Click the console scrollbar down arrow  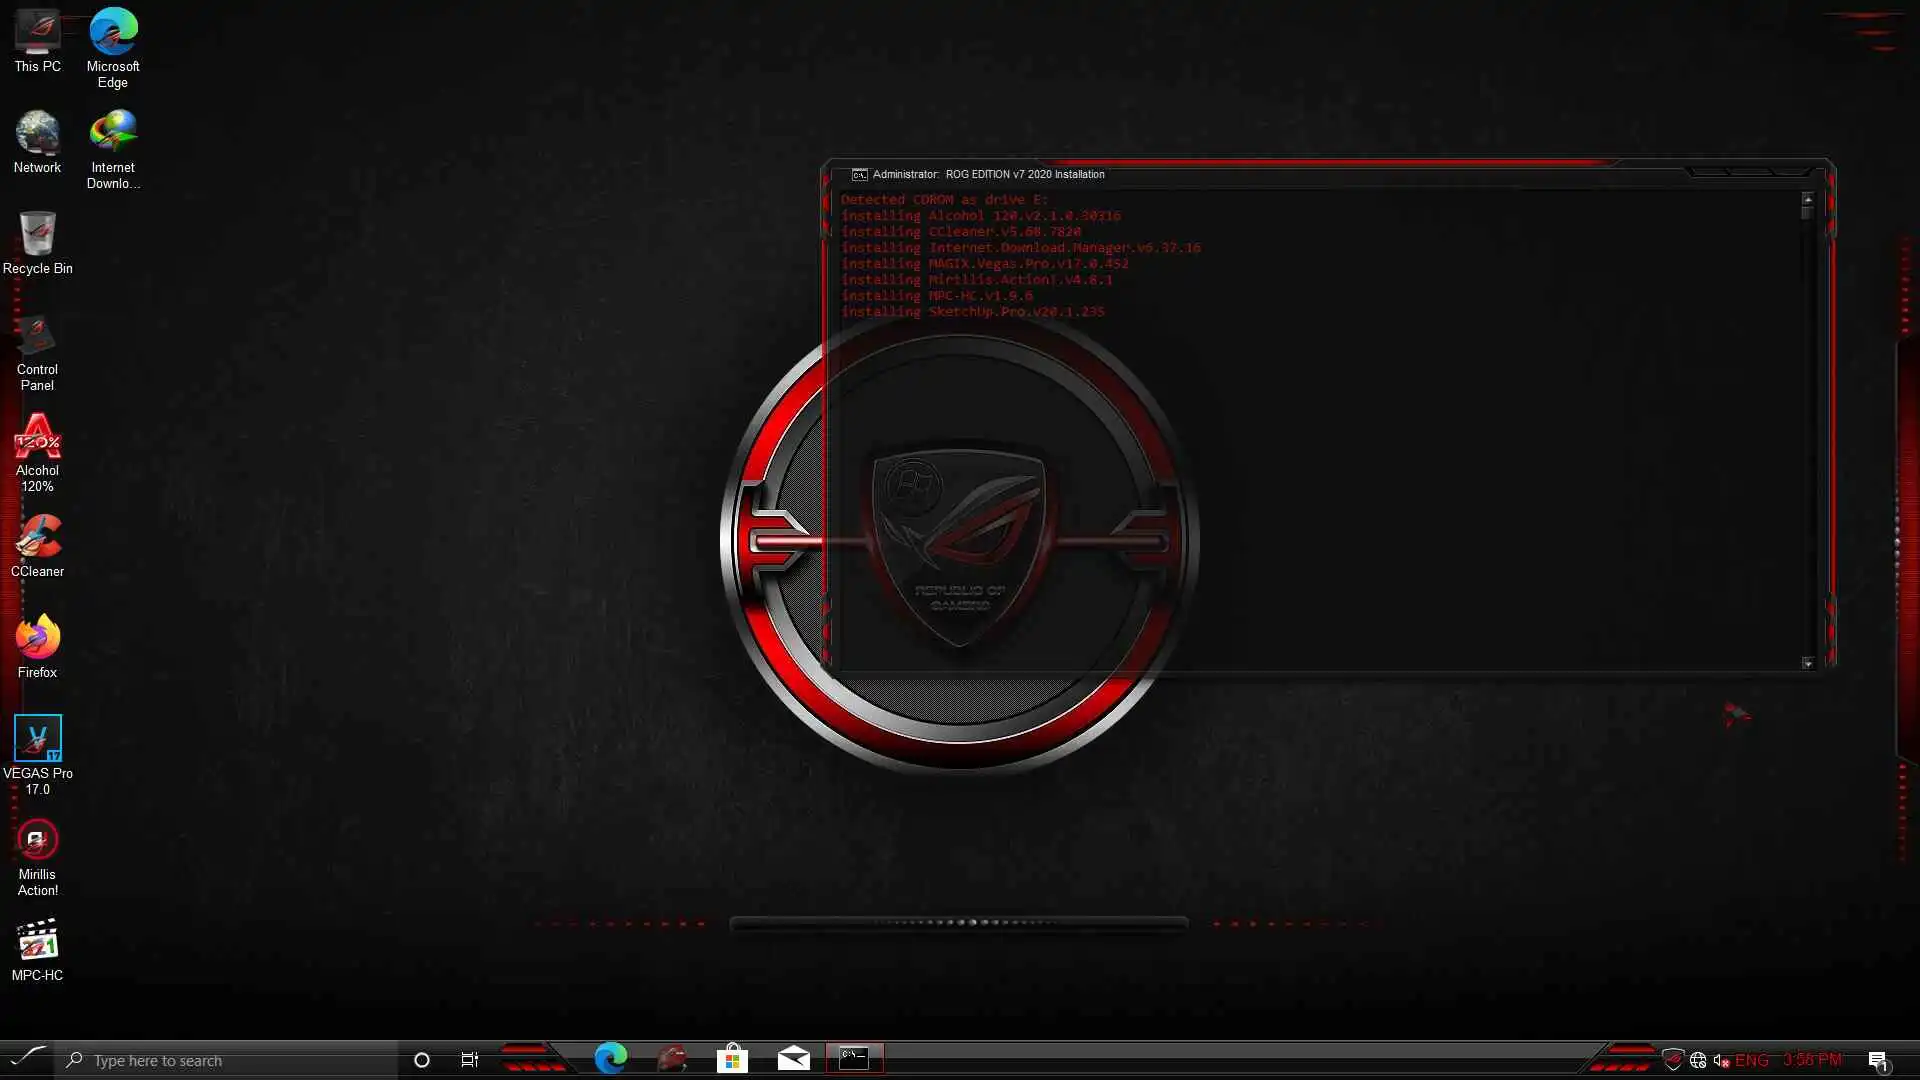(x=1807, y=663)
